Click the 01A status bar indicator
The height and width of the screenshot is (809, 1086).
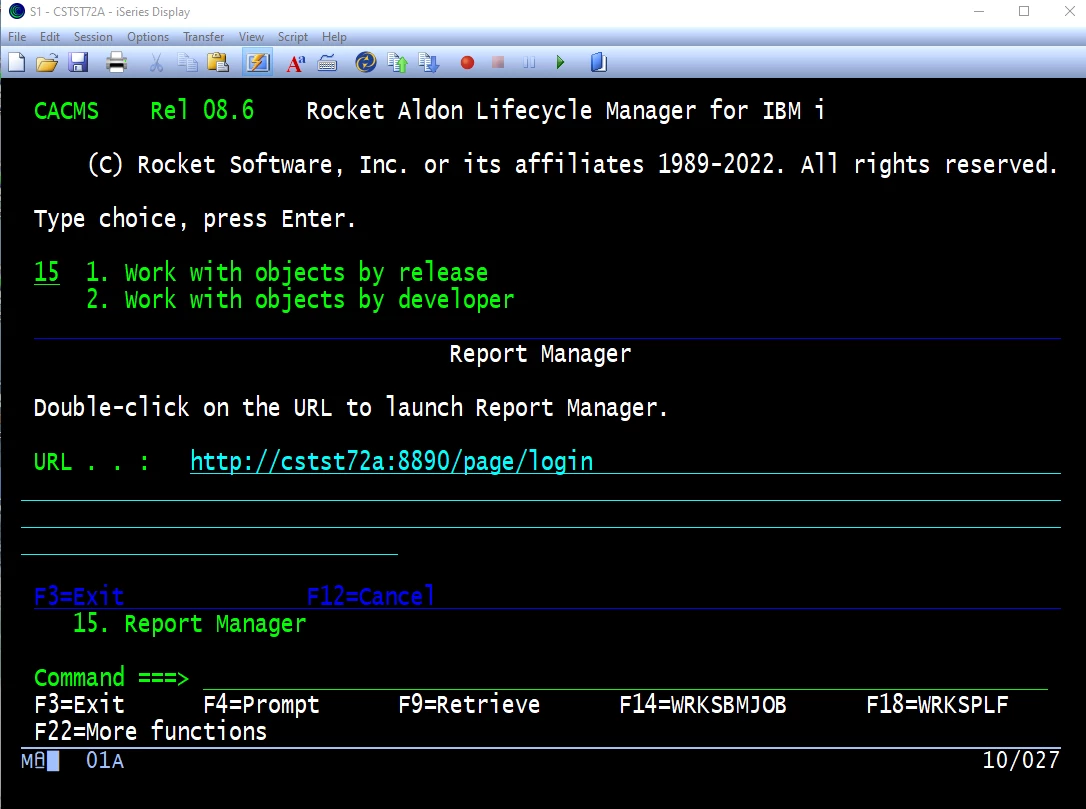[x=105, y=761]
